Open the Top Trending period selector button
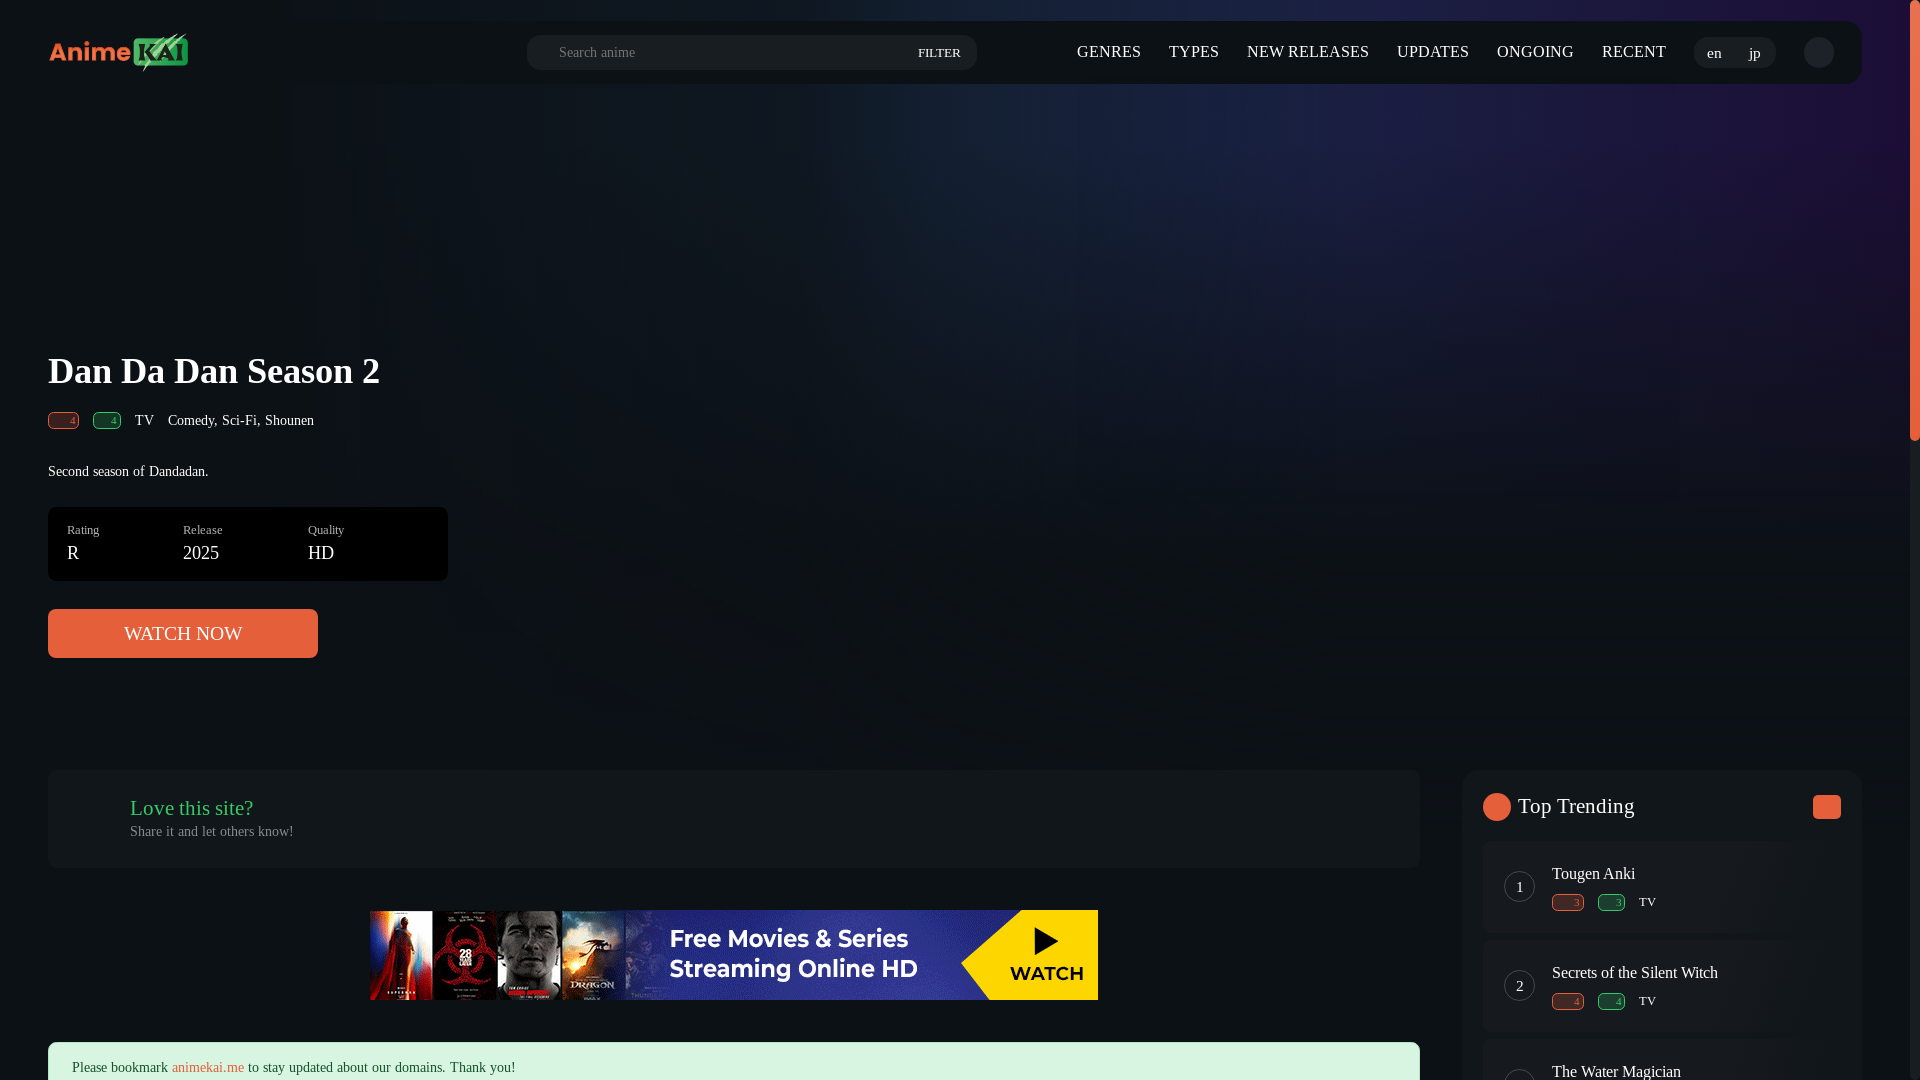Image resolution: width=1920 pixels, height=1080 pixels. tap(1826, 807)
